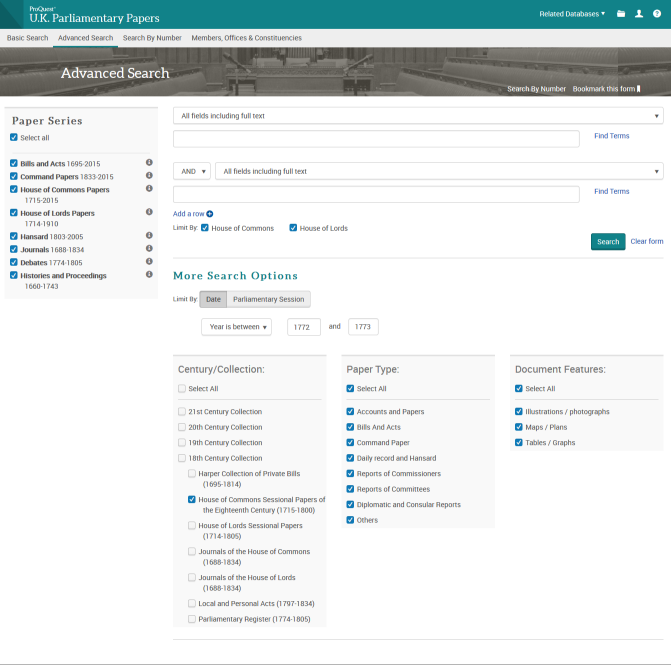The height and width of the screenshot is (665, 671).
Task: Open first search field type dropdown
Action: tap(418, 116)
